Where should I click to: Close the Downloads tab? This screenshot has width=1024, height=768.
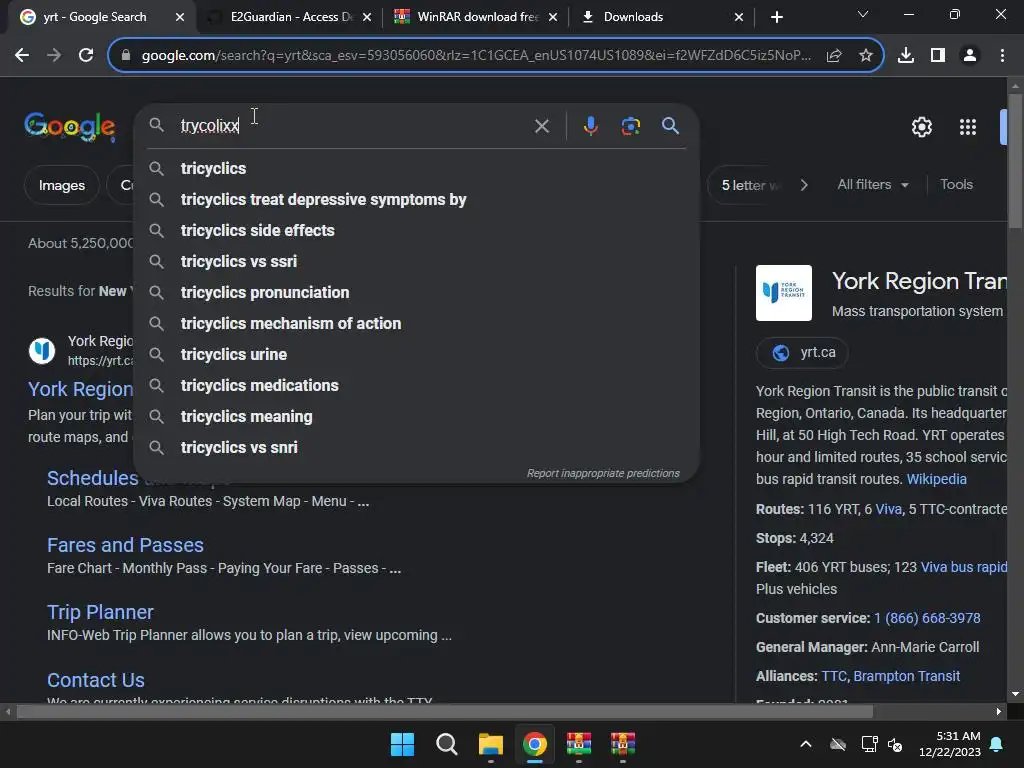pyautogui.click(x=739, y=17)
